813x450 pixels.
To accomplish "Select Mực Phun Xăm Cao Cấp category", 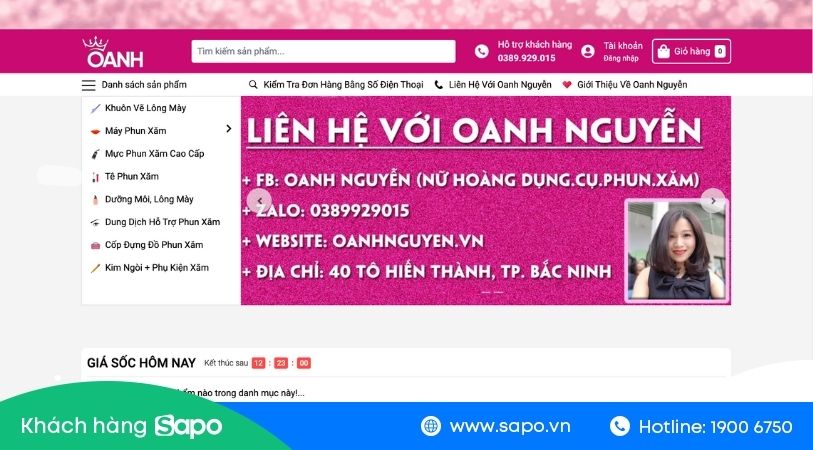I will (x=155, y=153).
